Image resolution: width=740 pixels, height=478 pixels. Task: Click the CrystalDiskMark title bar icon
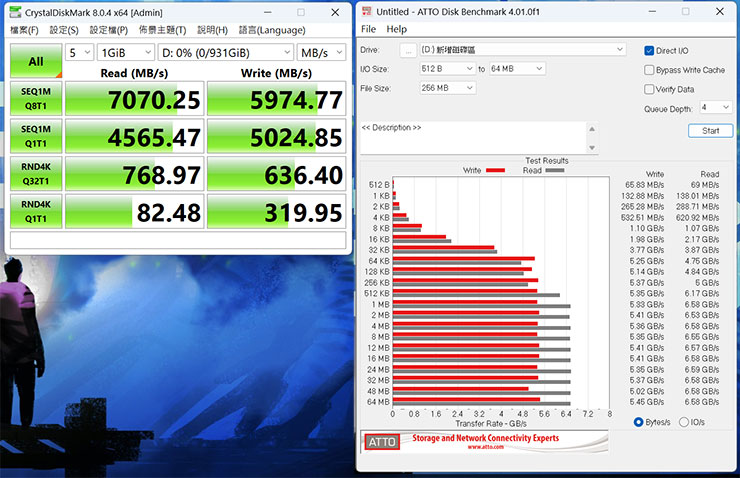[15, 12]
